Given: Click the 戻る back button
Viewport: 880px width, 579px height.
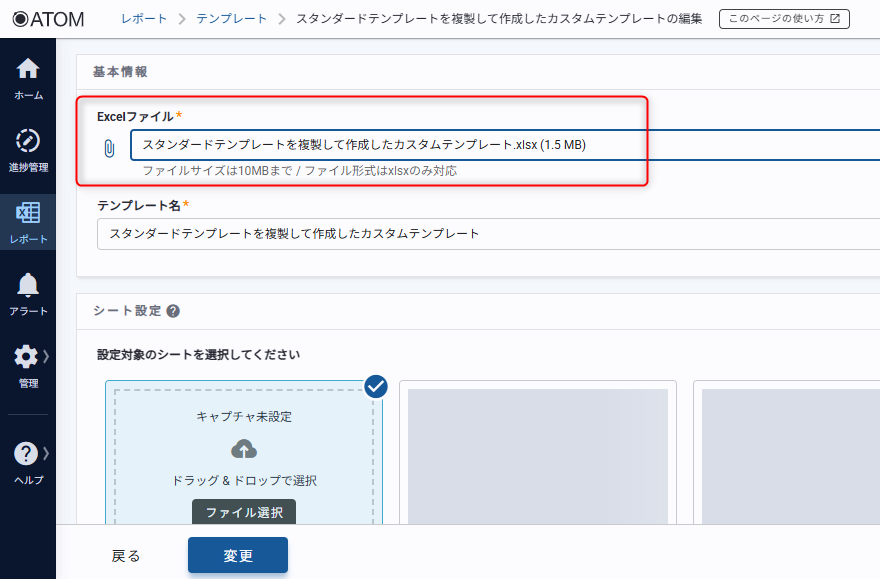Looking at the screenshot, I should pyautogui.click(x=126, y=556).
